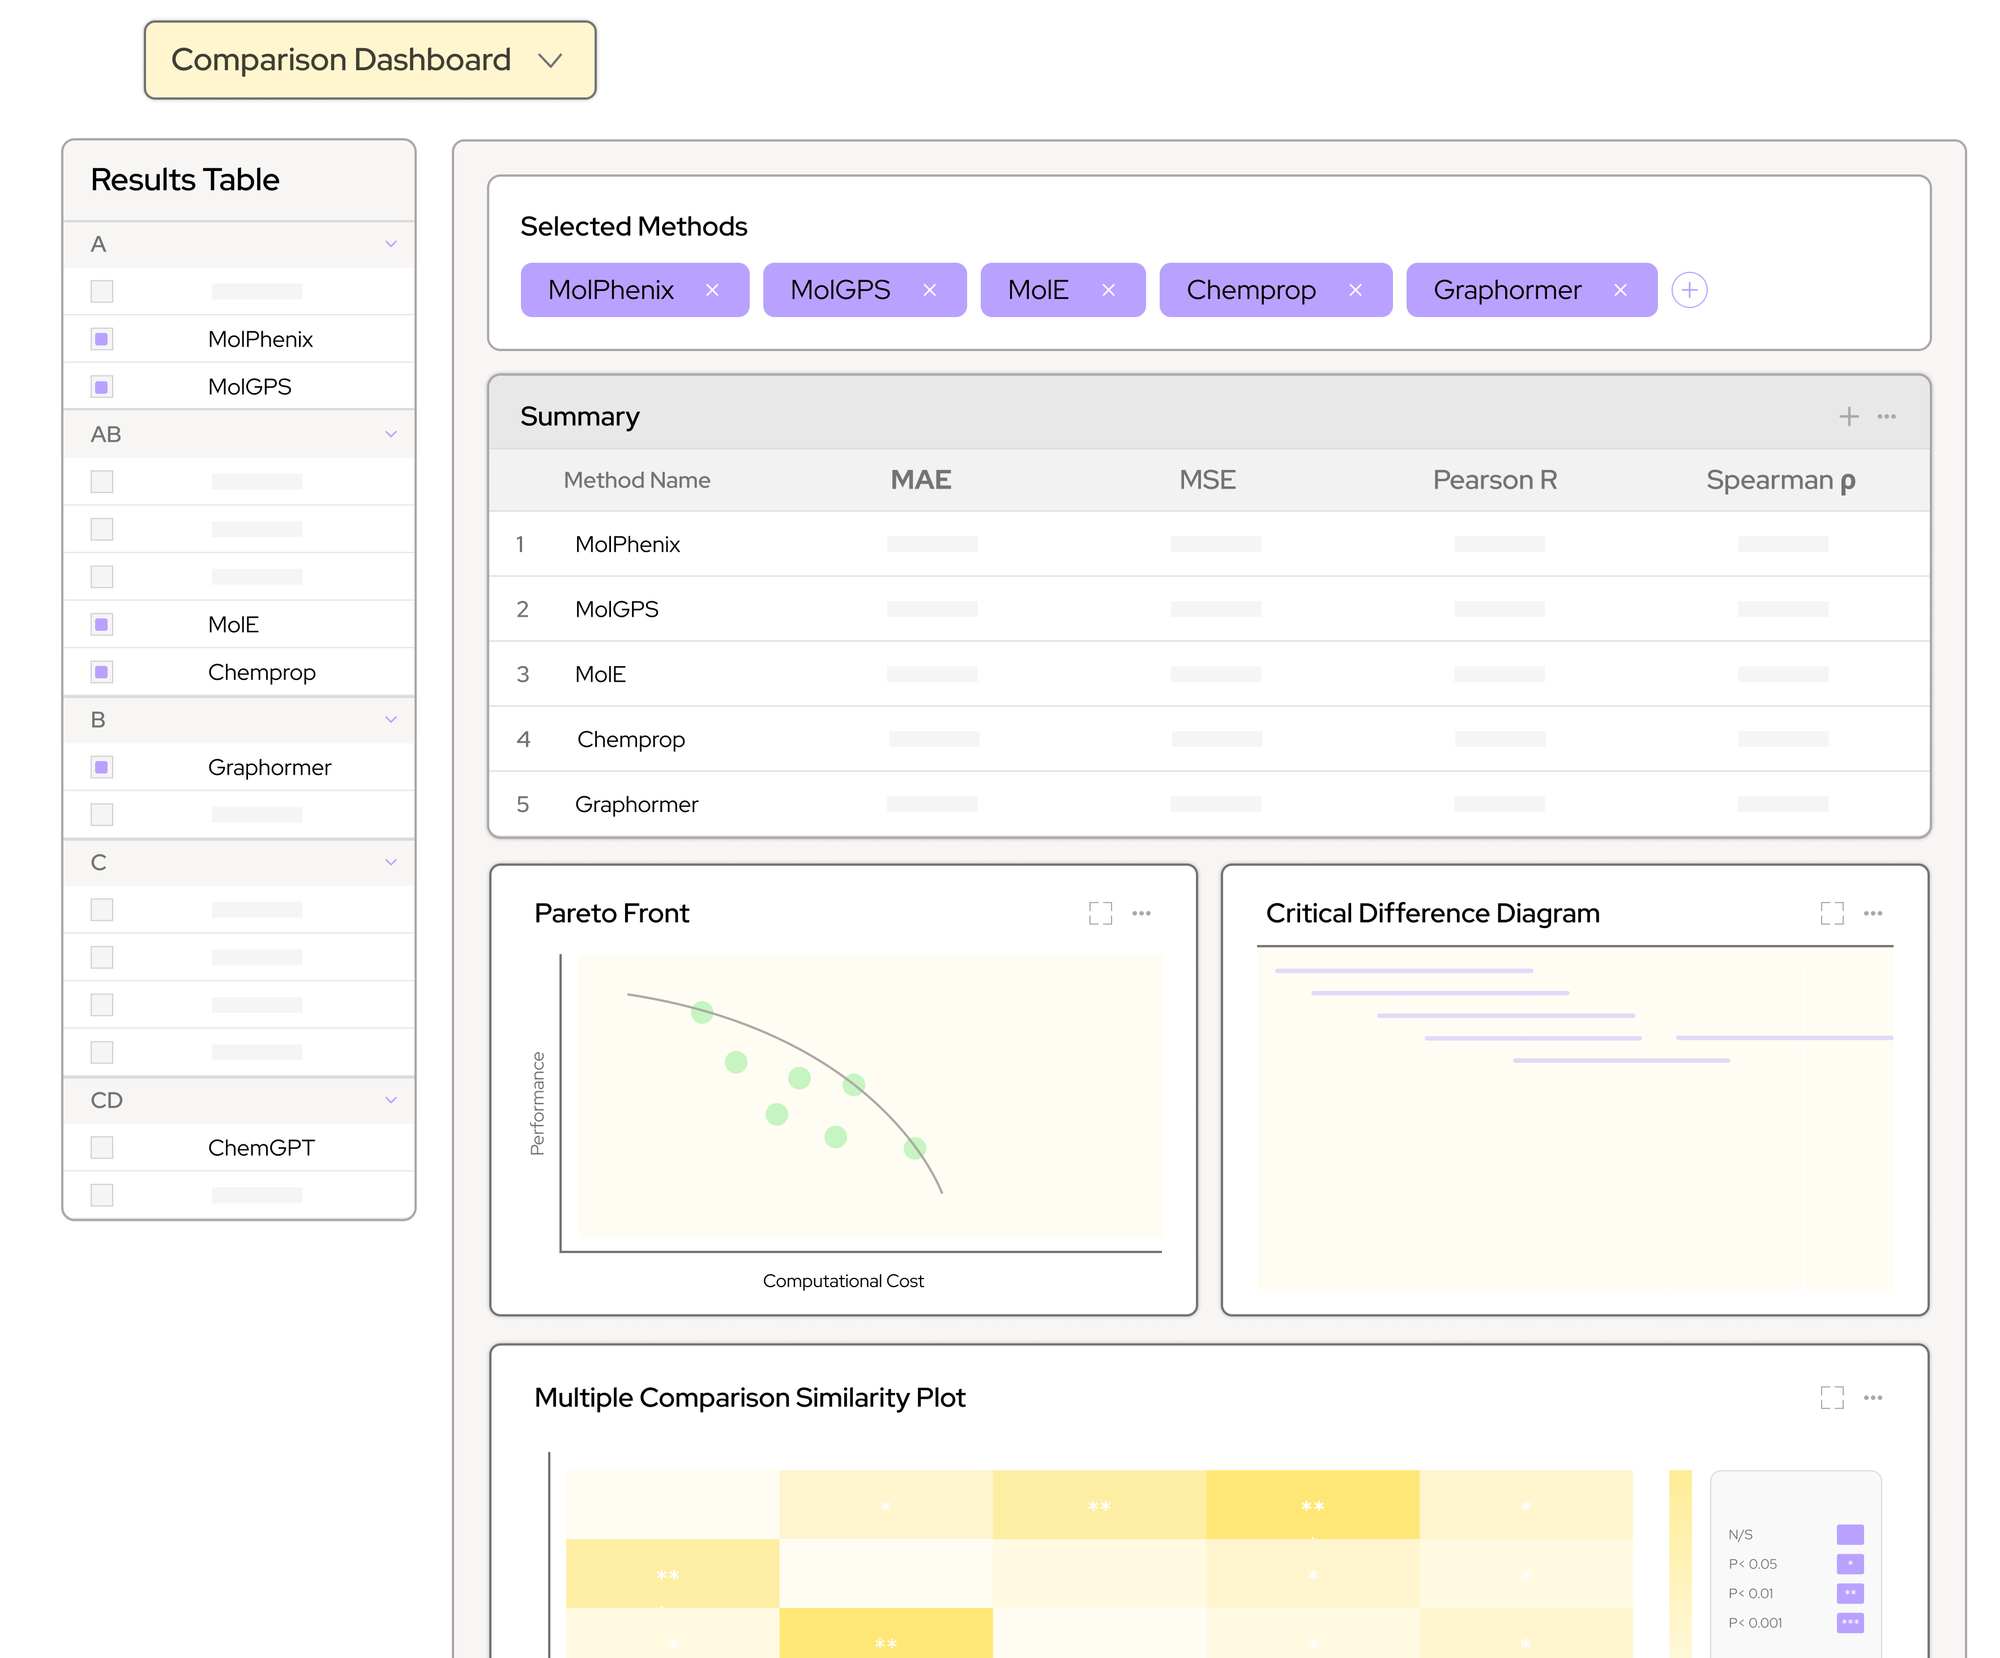Expand Multiple Comparison Similarity Plot fullscreen
The width and height of the screenshot is (2000, 1658).
[x=1832, y=1397]
